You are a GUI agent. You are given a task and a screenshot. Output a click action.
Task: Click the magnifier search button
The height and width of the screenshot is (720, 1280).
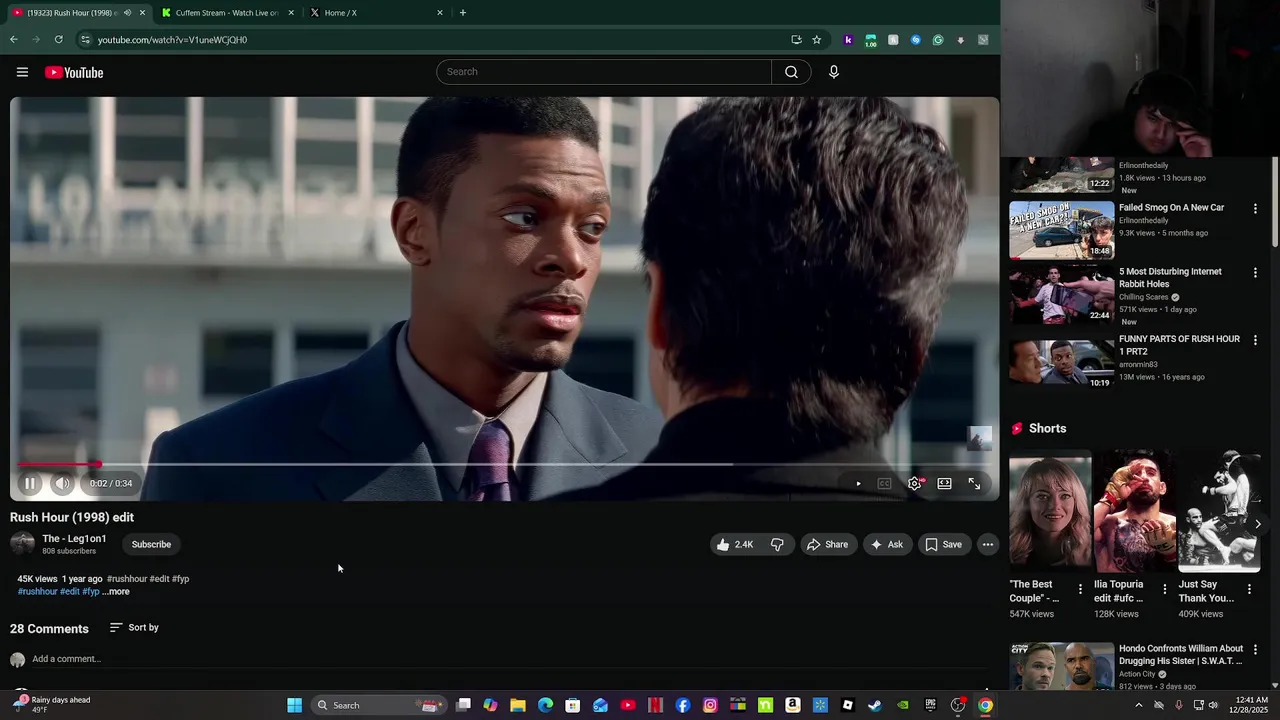[791, 72]
